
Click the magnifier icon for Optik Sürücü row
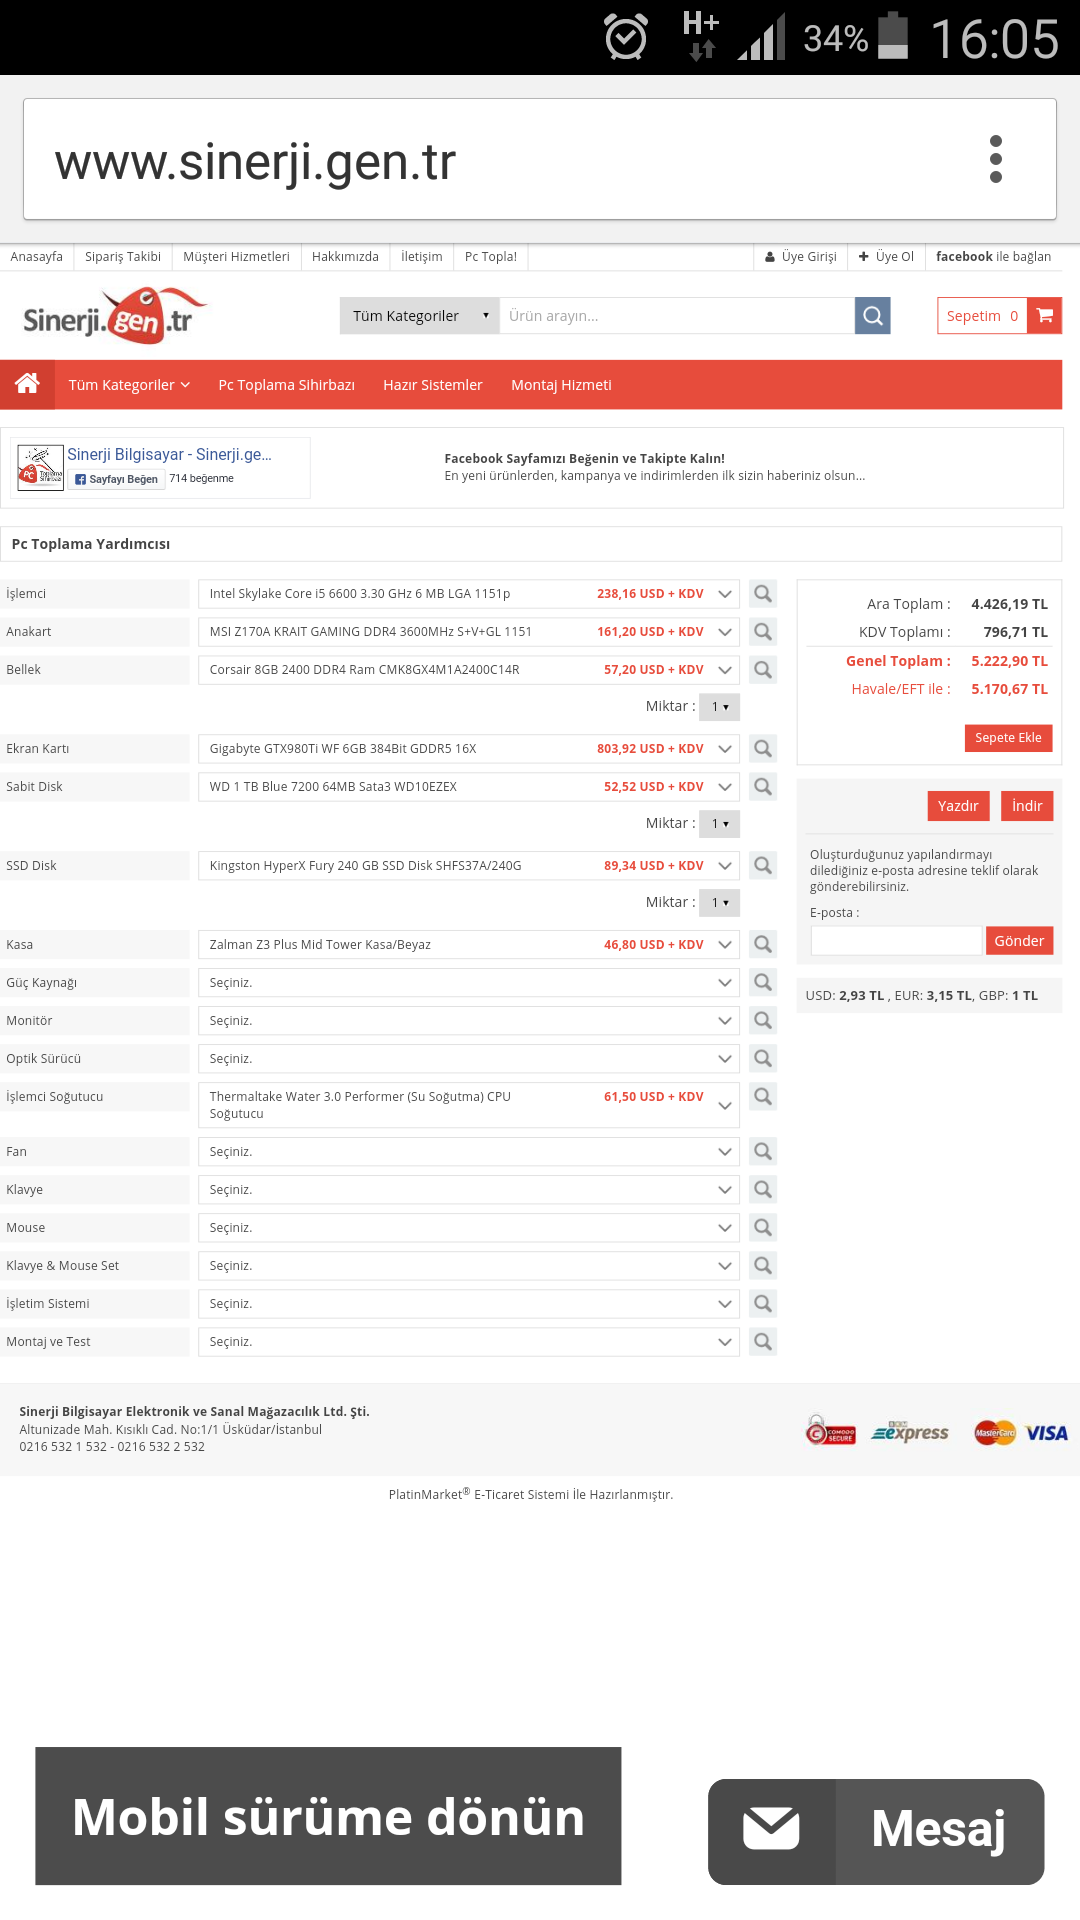click(763, 1059)
